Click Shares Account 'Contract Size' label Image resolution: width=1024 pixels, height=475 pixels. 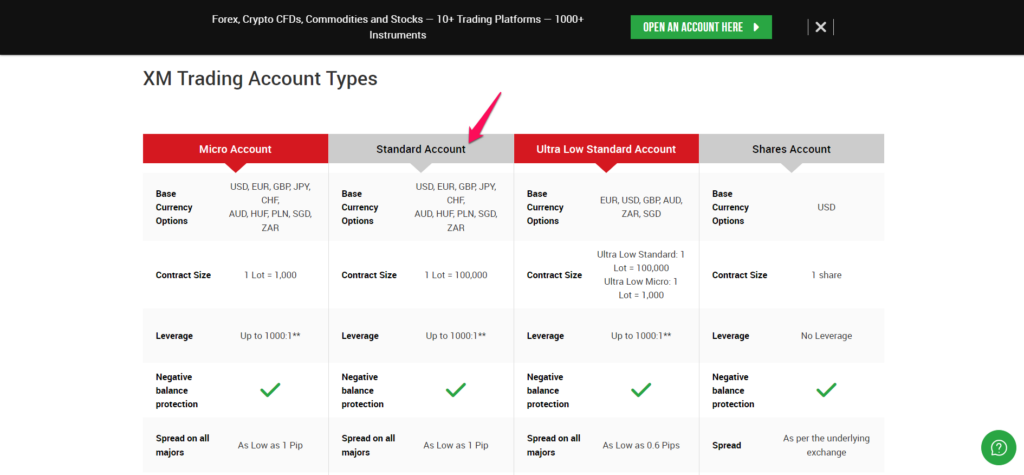point(739,275)
